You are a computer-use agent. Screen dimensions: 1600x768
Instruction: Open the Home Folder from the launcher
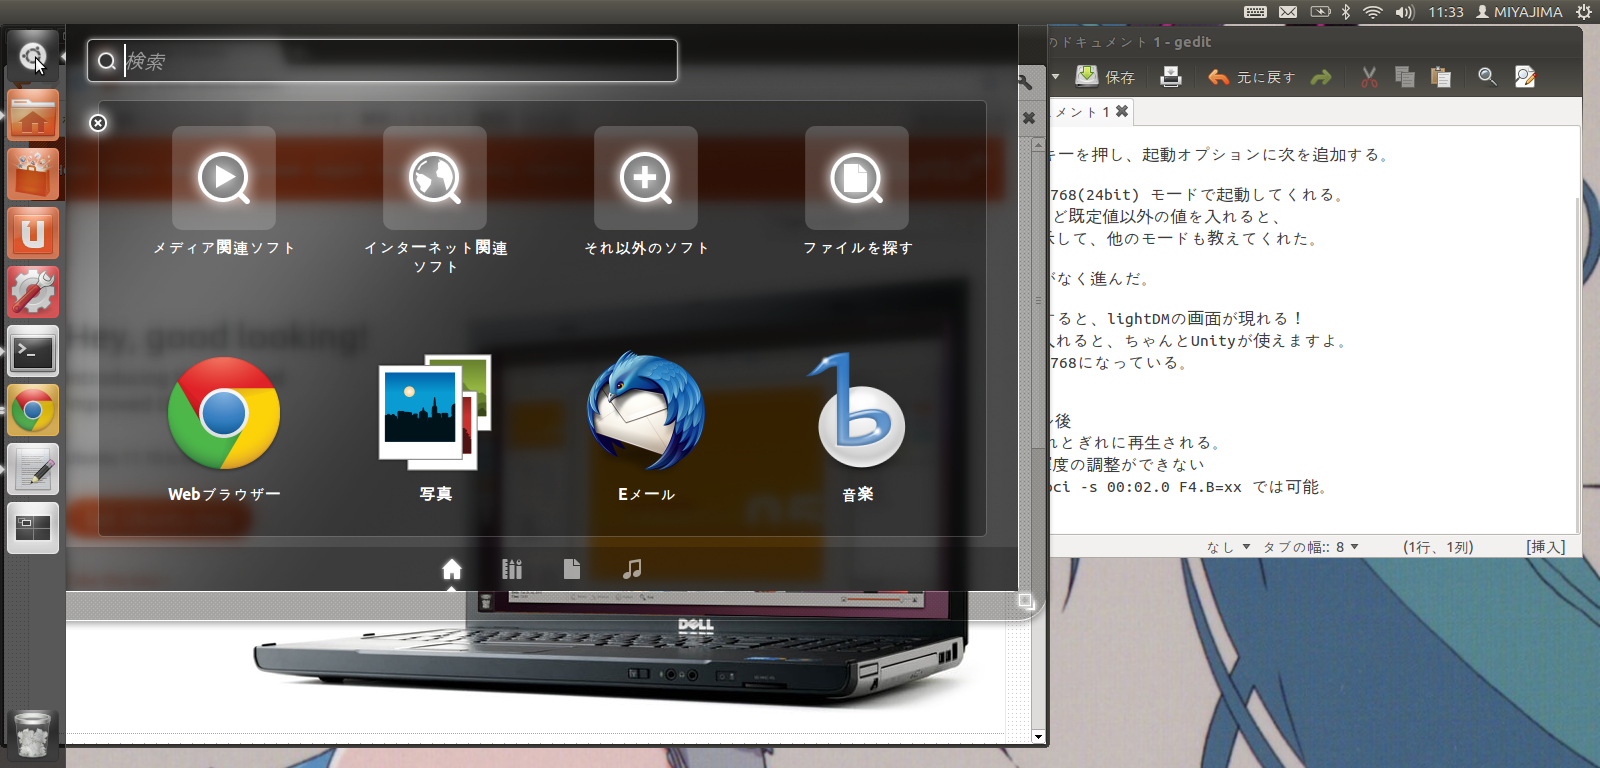[x=33, y=115]
